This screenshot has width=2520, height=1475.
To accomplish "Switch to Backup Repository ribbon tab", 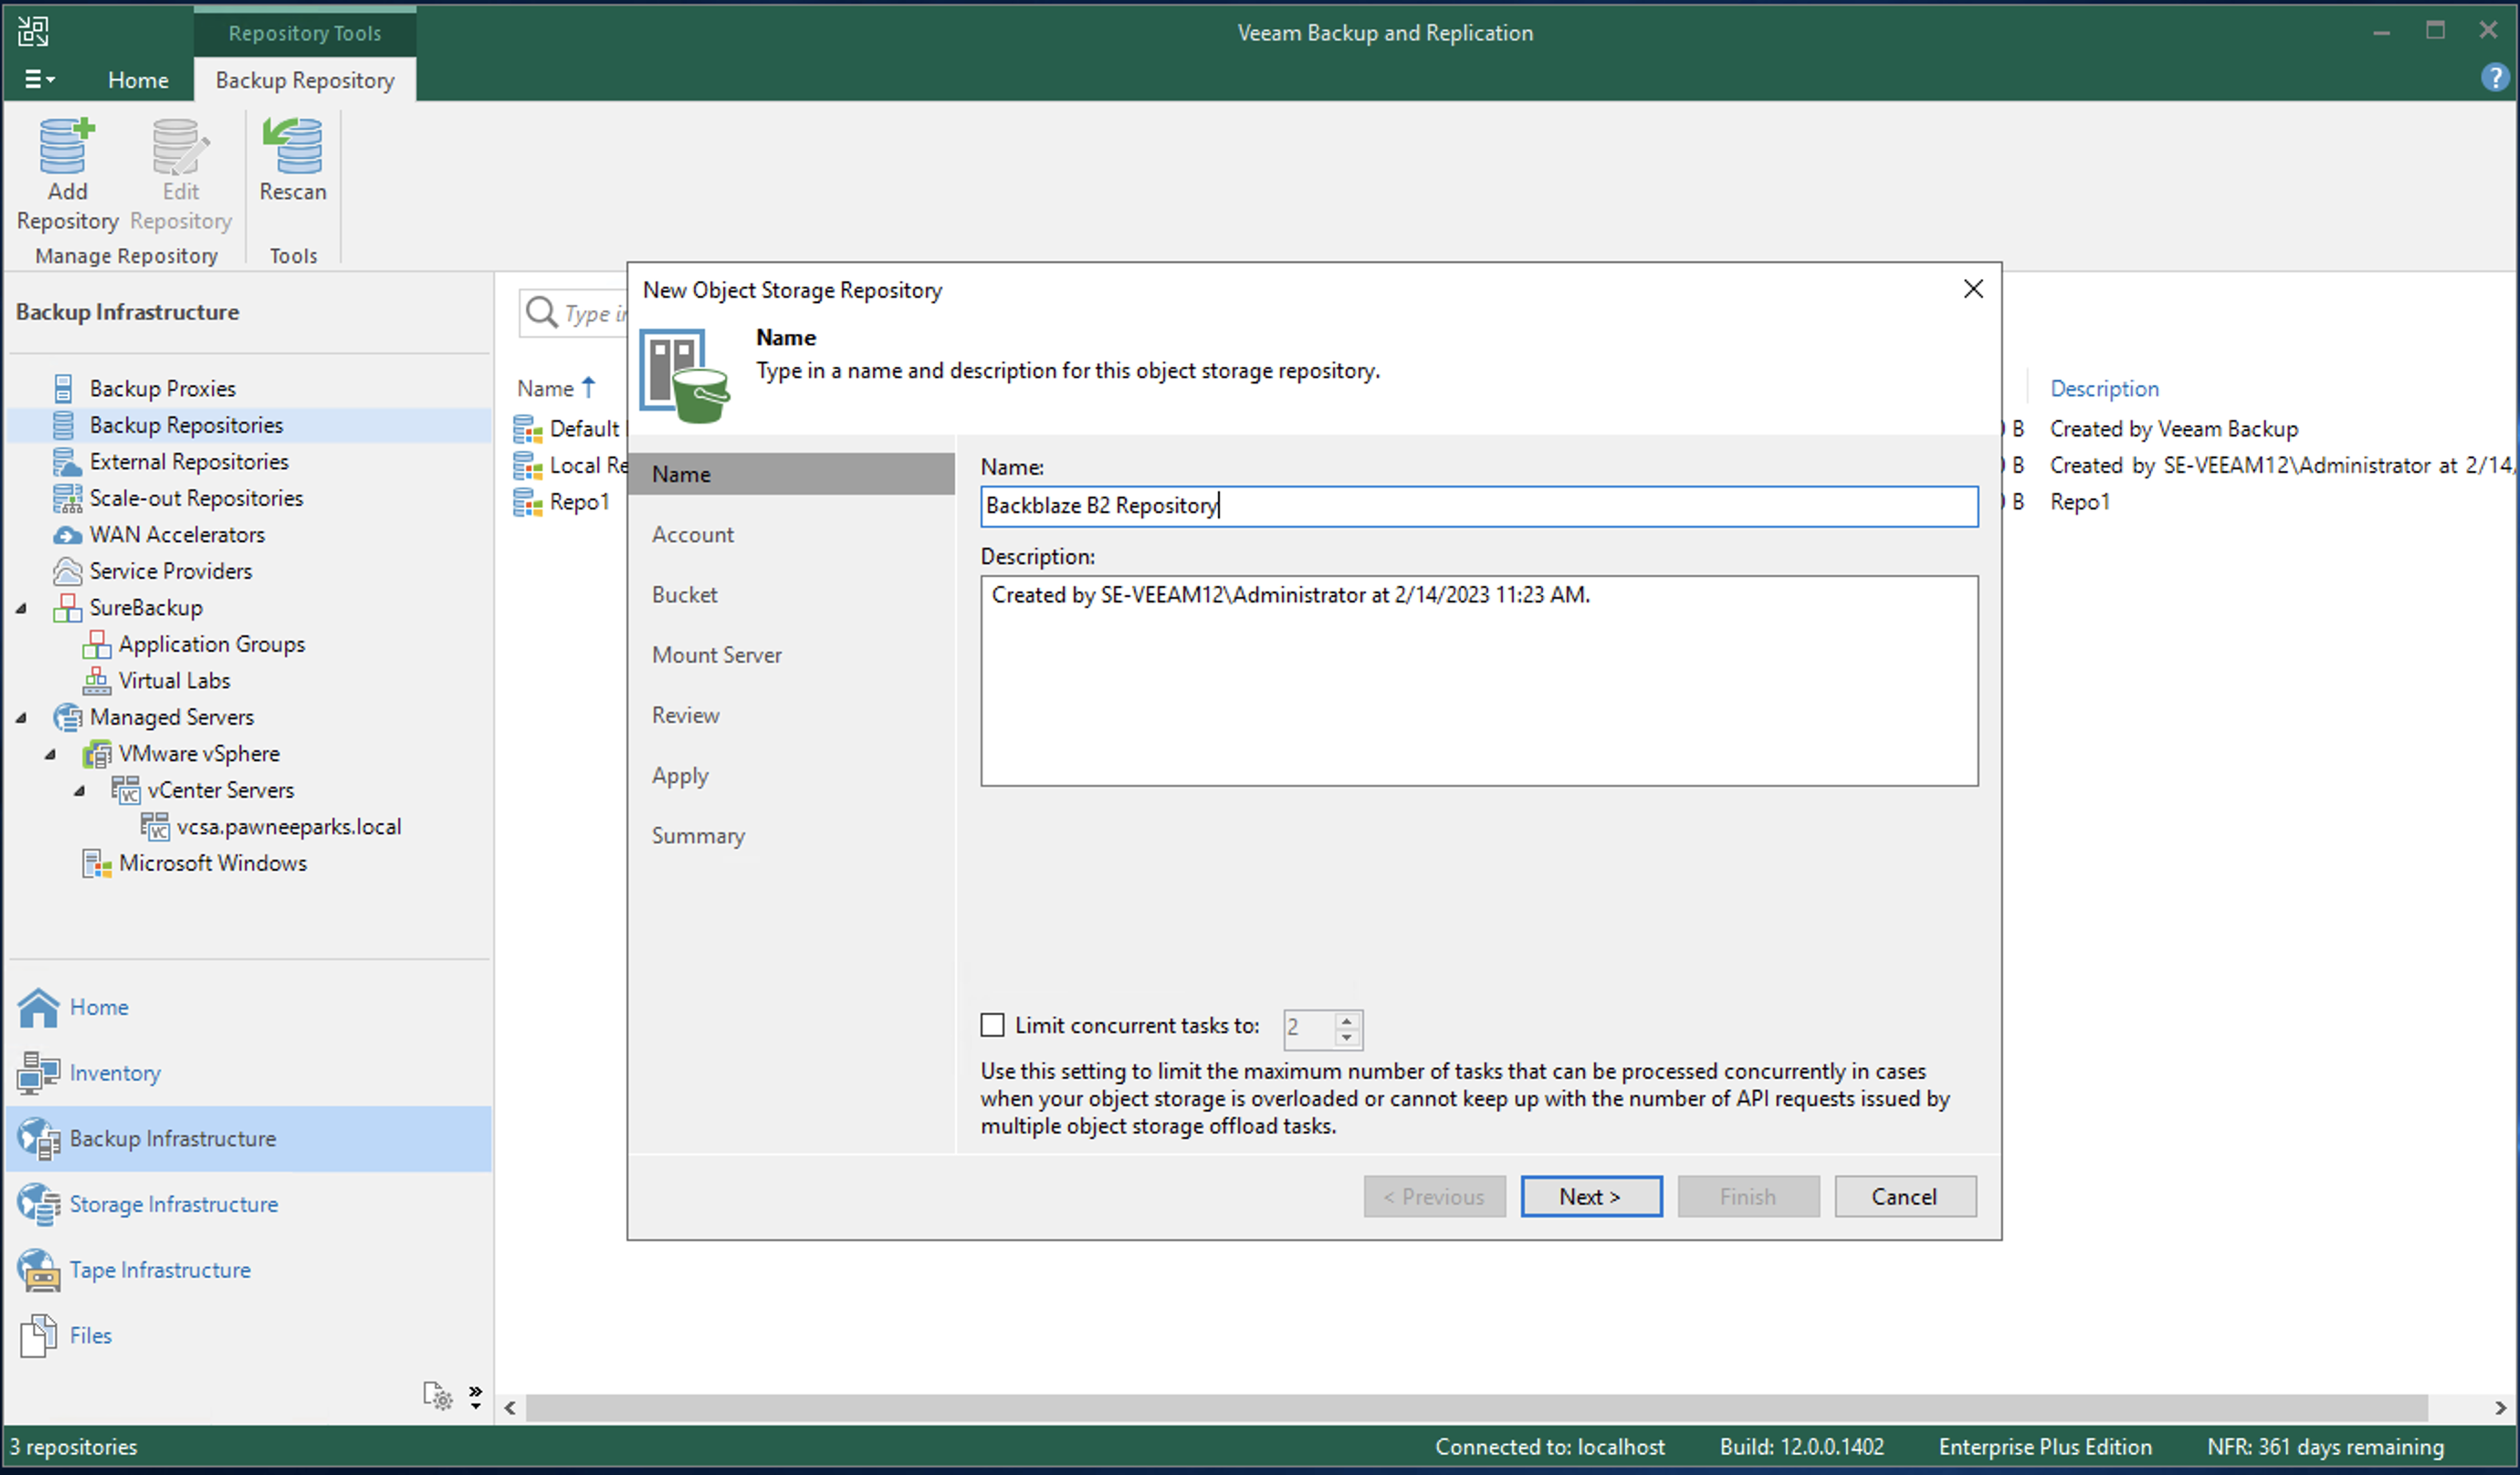I will point(305,80).
